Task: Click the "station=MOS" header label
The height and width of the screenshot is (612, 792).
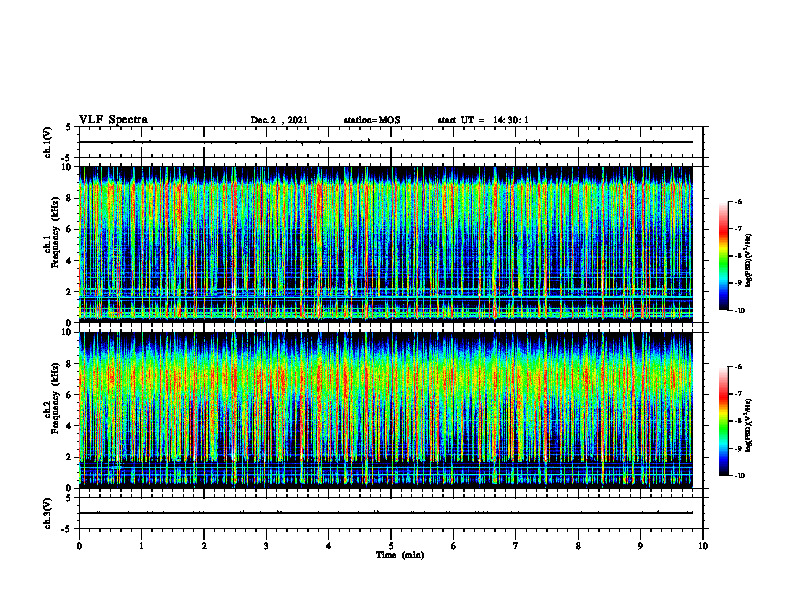Action: point(372,120)
